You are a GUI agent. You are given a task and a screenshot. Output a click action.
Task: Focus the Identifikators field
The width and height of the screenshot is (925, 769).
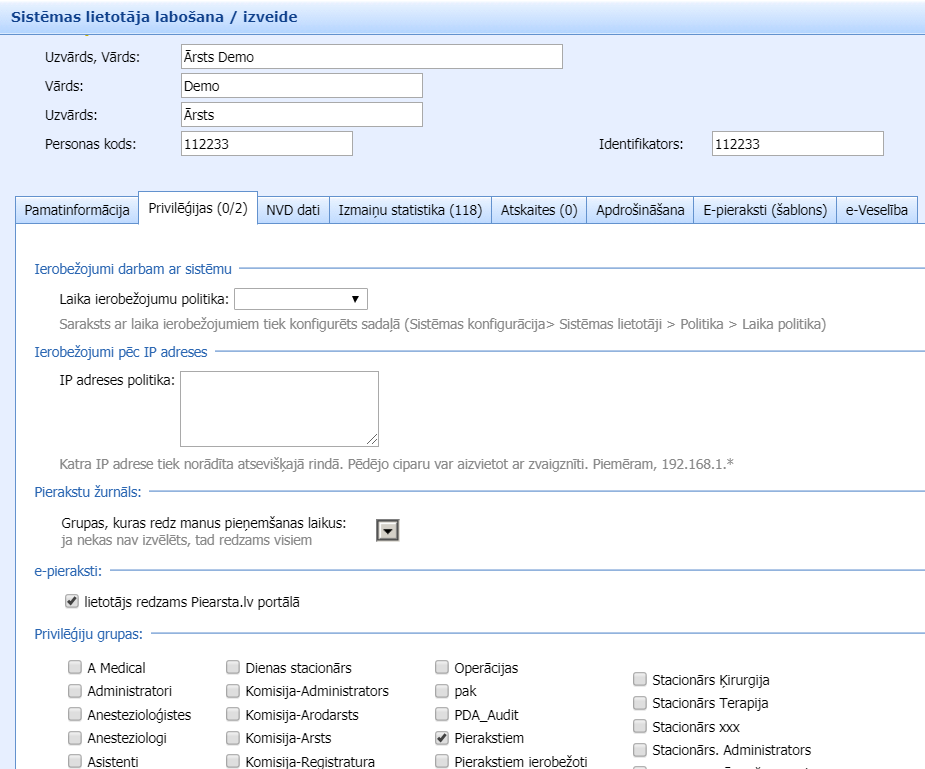coord(797,144)
